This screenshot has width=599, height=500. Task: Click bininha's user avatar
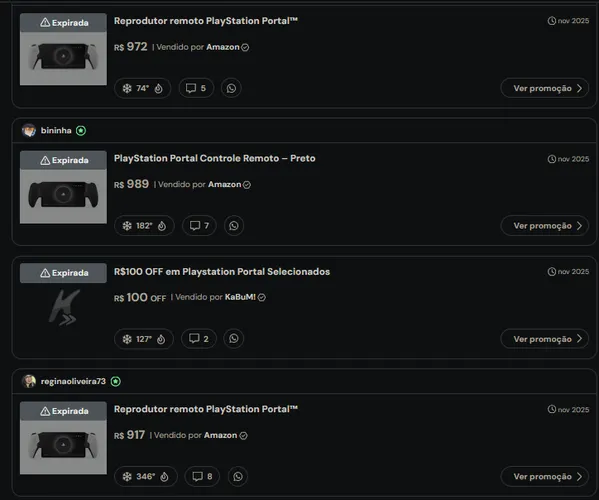pos(29,131)
